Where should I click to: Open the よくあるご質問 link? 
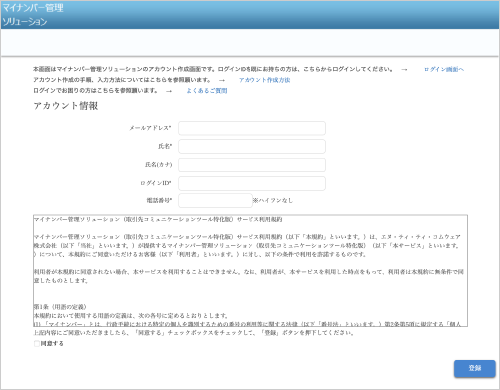click(x=207, y=91)
